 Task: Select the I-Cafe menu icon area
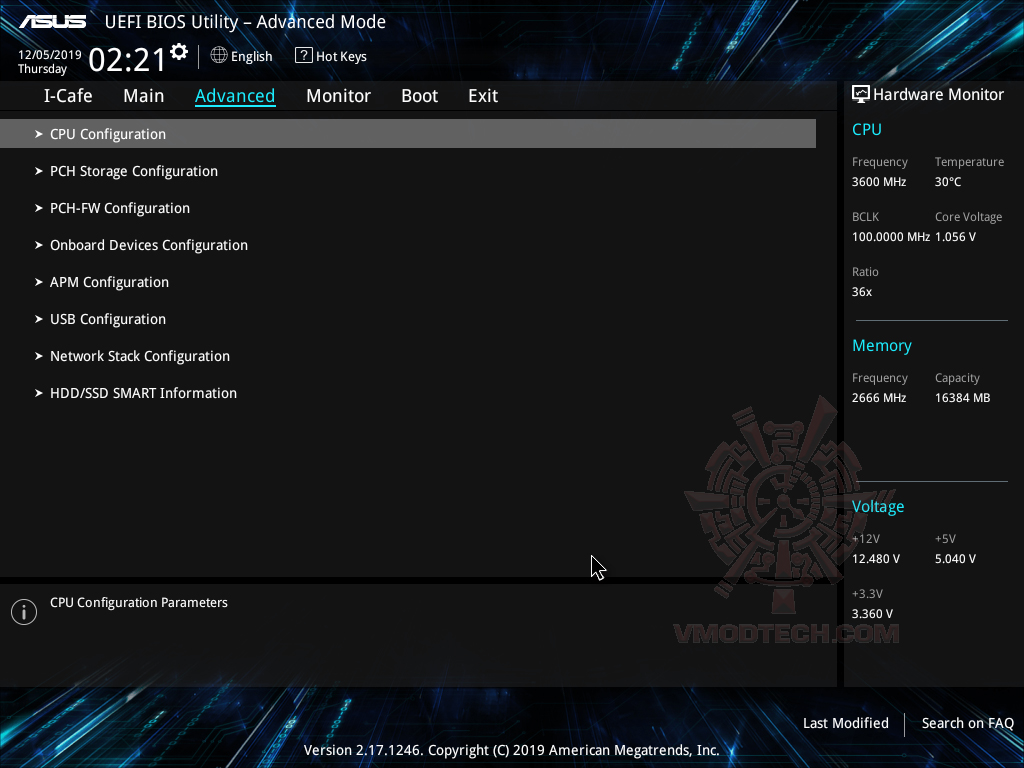click(x=67, y=95)
